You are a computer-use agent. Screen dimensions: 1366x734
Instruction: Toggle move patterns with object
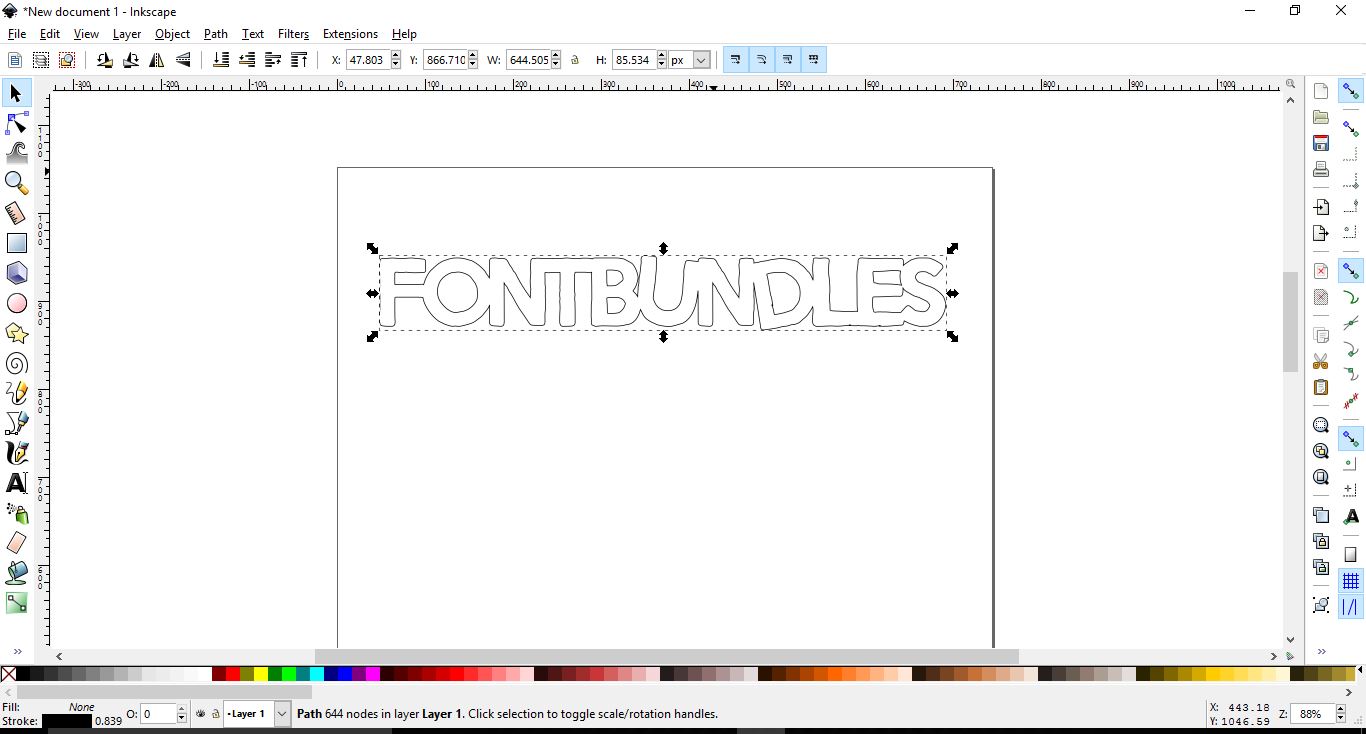tap(814, 60)
